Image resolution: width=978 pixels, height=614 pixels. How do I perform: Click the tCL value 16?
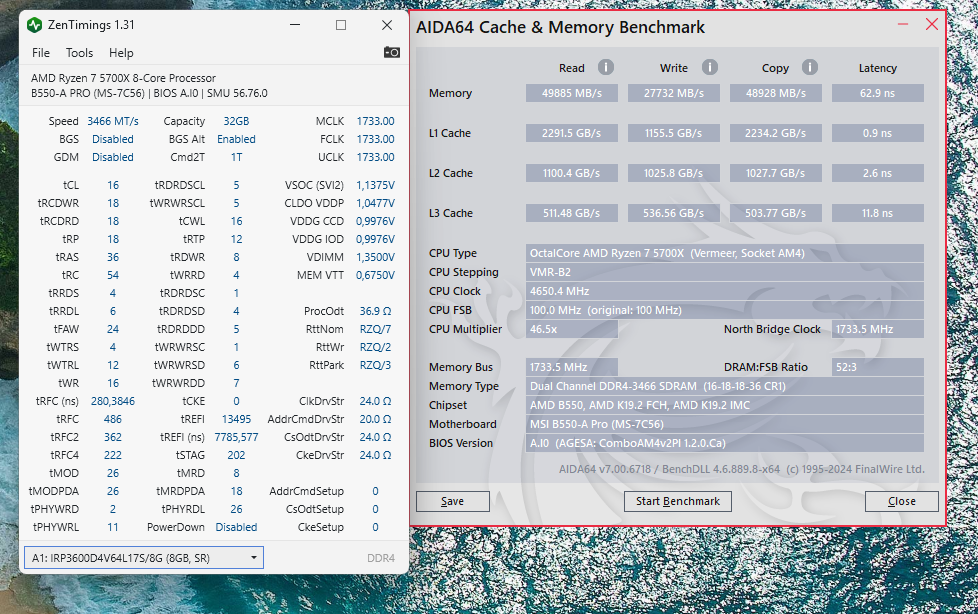(x=113, y=185)
